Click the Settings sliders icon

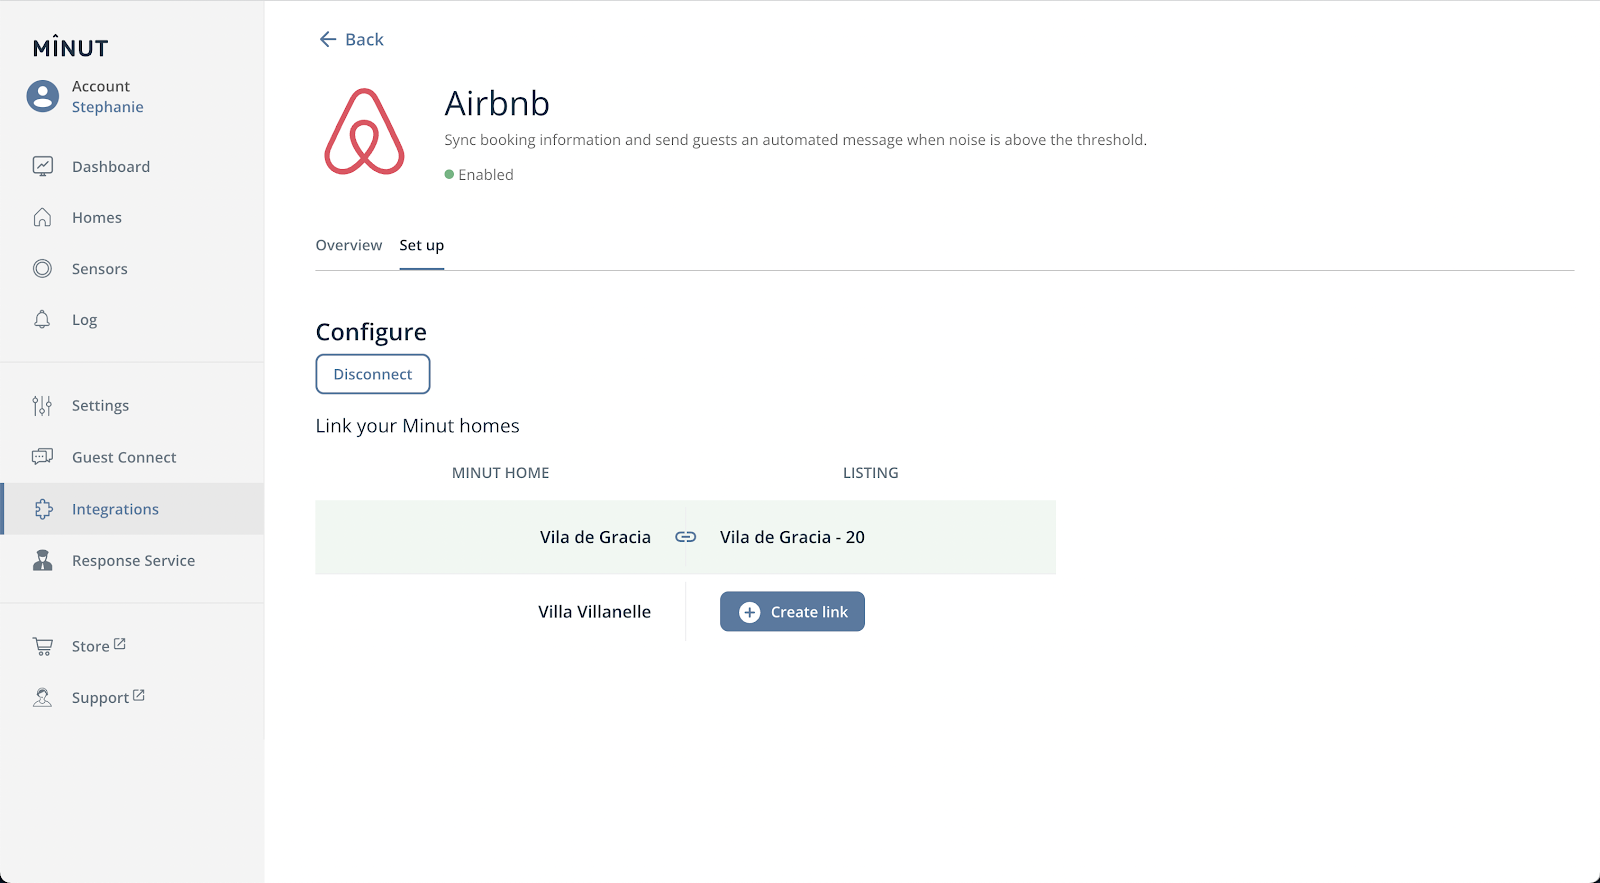pyautogui.click(x=42, y=405)
